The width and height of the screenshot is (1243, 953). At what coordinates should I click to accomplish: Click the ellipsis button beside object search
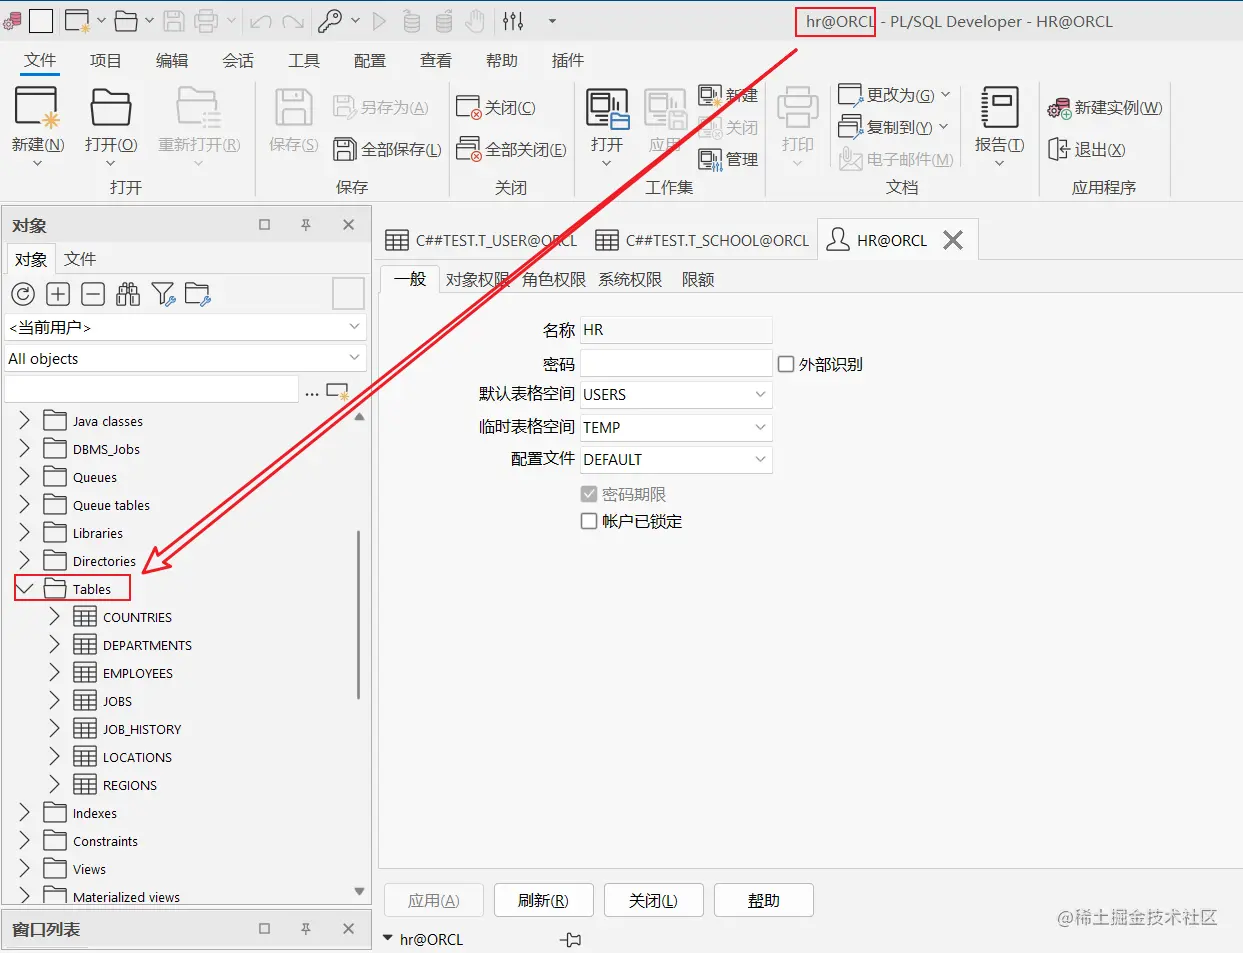[x=312, y=393]
